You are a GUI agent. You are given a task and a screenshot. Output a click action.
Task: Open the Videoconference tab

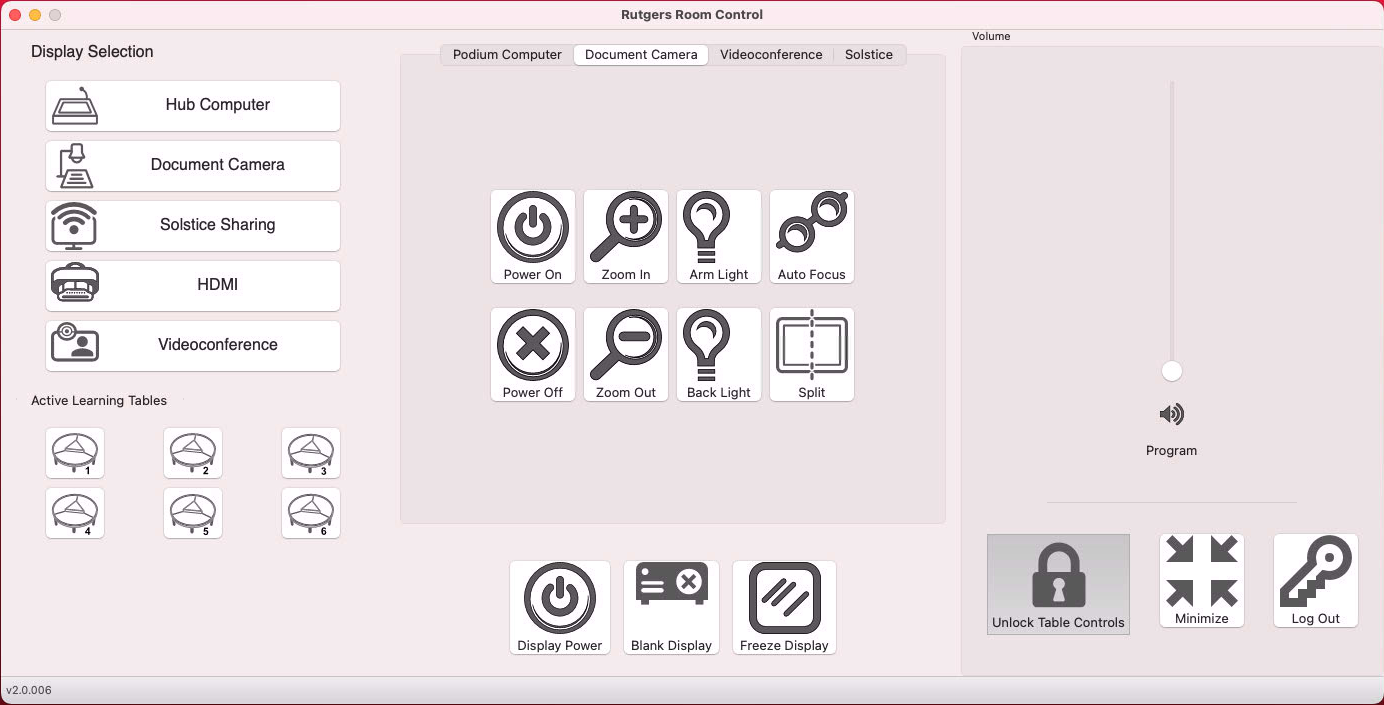click(x=771, y=55)
